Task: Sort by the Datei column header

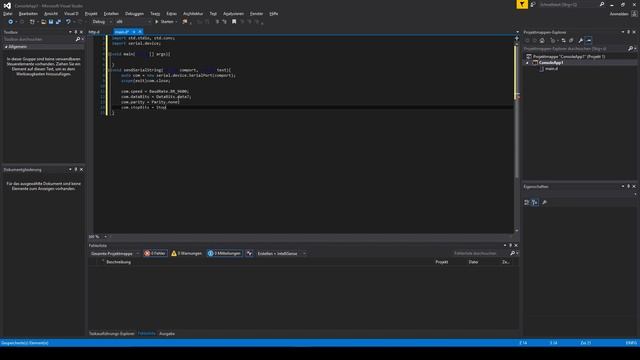Action: pos(473,262)
